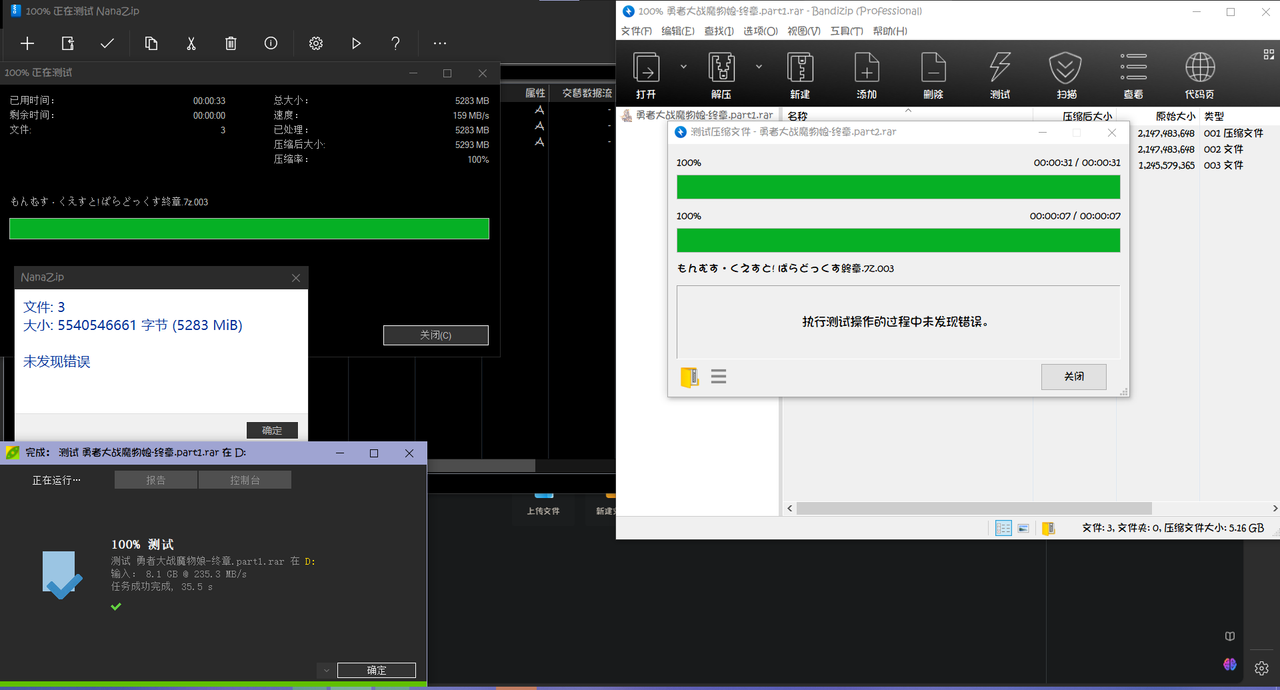Click the '未发现错误' text in NanaZip dialog
Image resolution: width=1280 pixels, height=690 pixels.
[57, 361]
